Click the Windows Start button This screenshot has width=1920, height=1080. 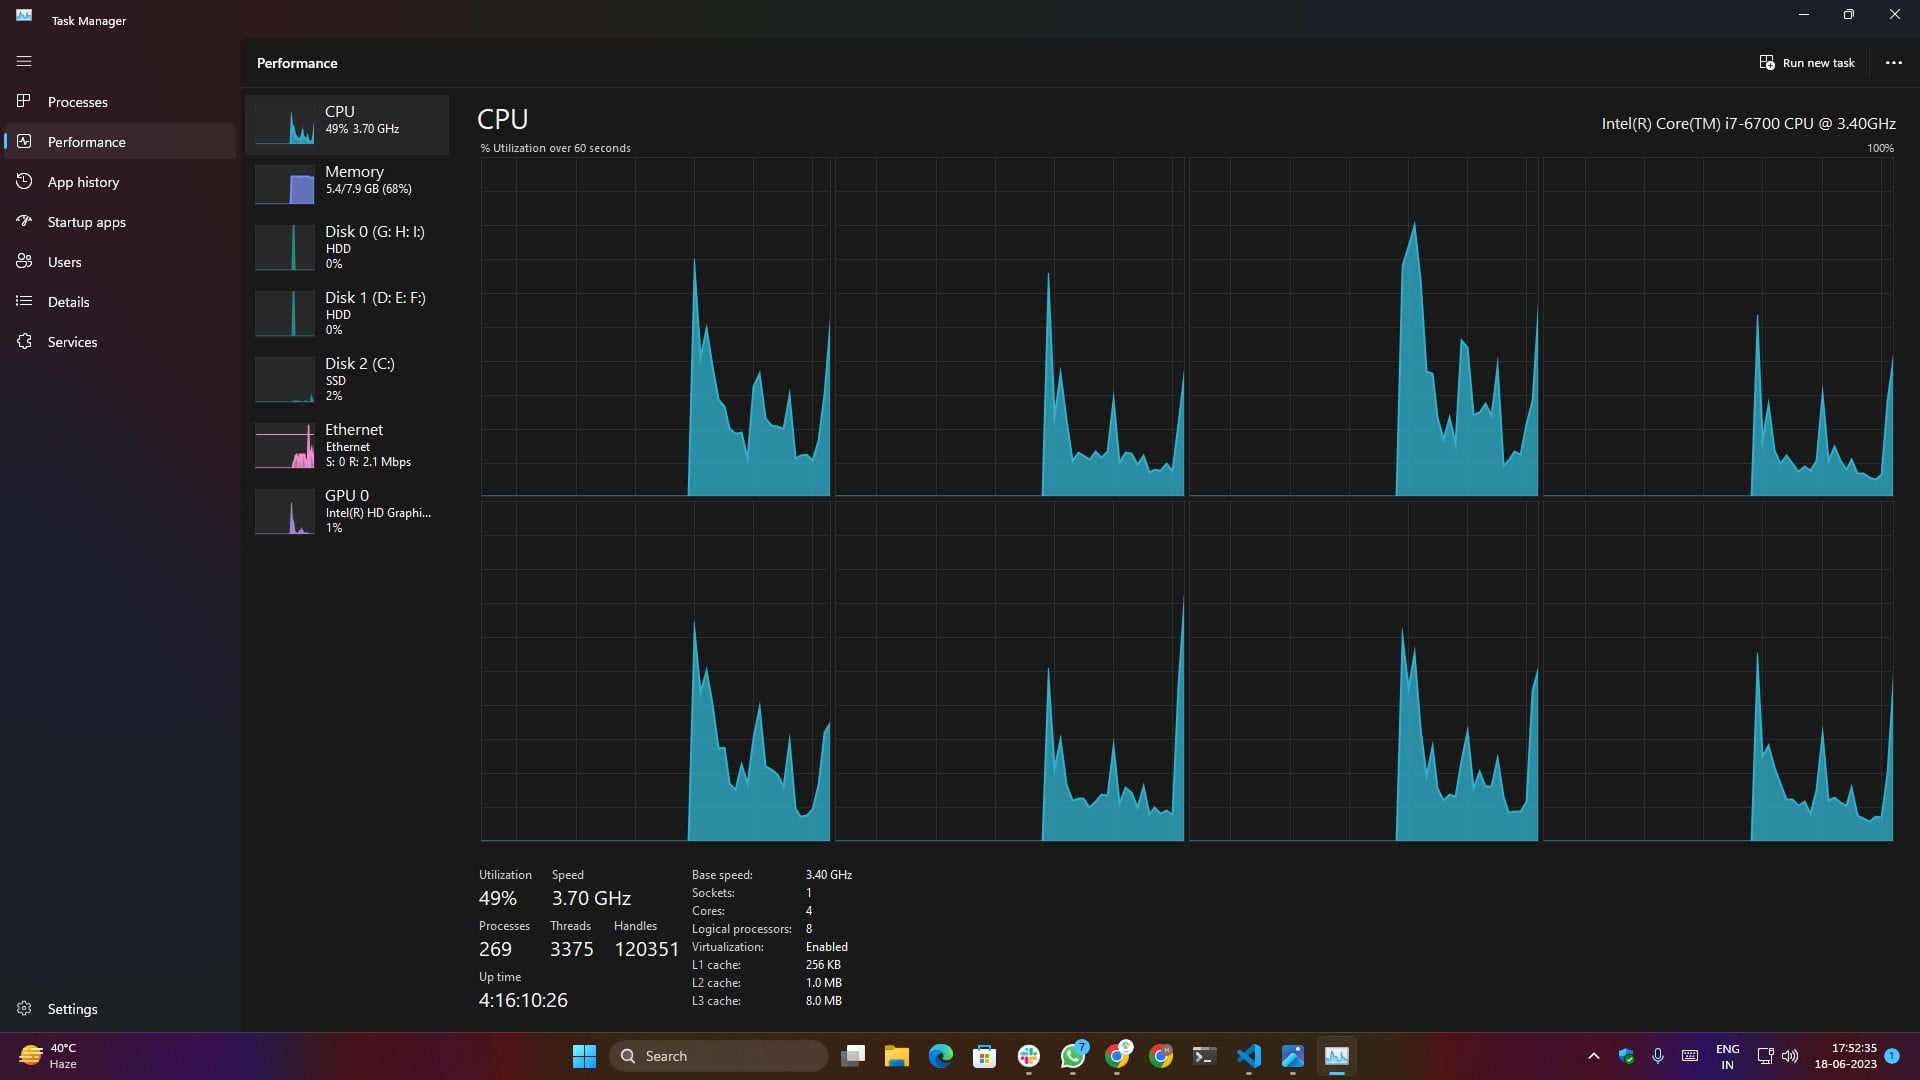[x=584, y=1056]
